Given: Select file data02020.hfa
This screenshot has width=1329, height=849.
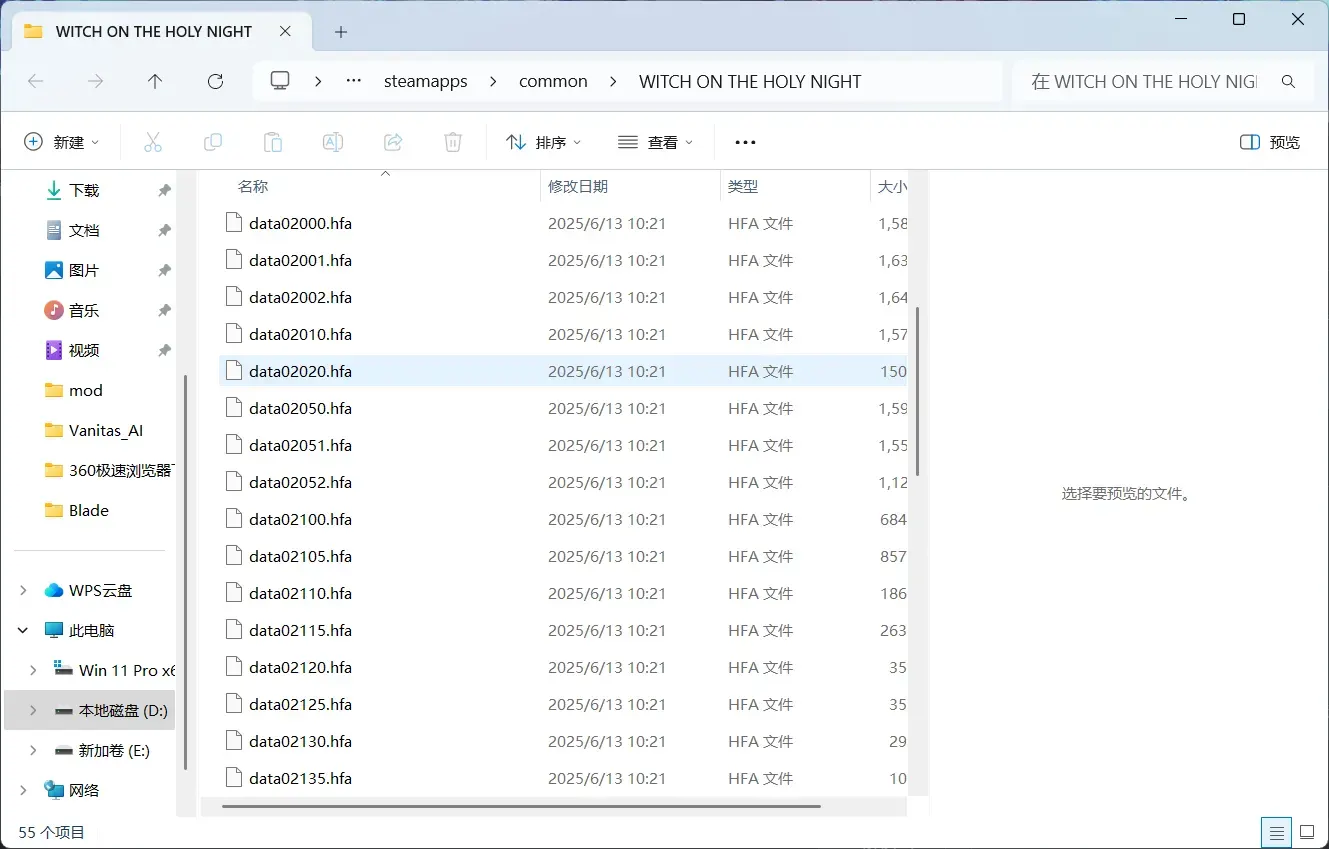Looking at the screenshot, I should point(563,371).
